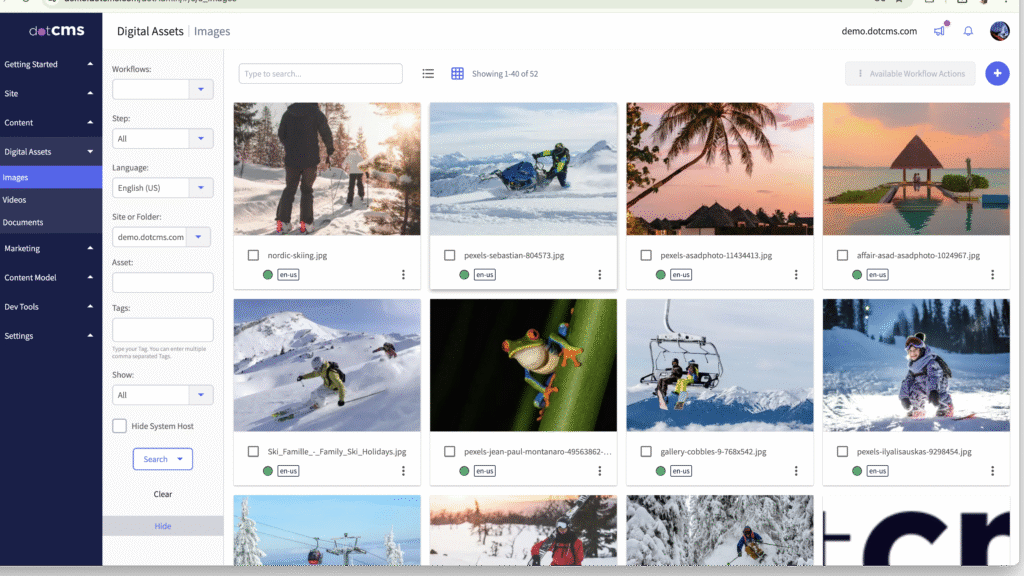Expand the Site menu section

[49, 93]
